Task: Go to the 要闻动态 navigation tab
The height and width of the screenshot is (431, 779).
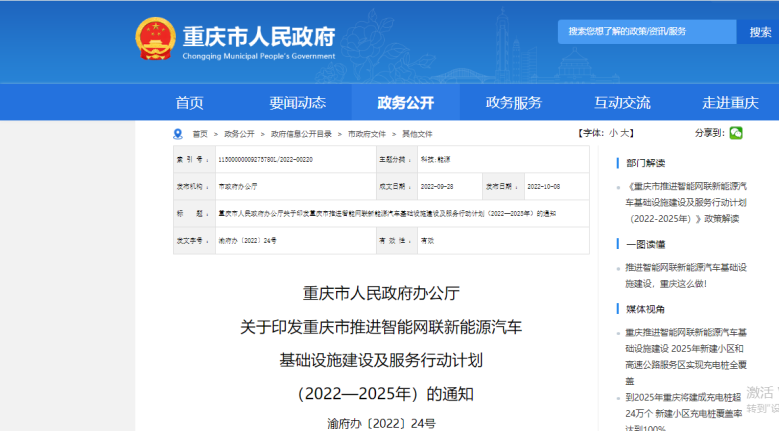Action: [297, 102]
